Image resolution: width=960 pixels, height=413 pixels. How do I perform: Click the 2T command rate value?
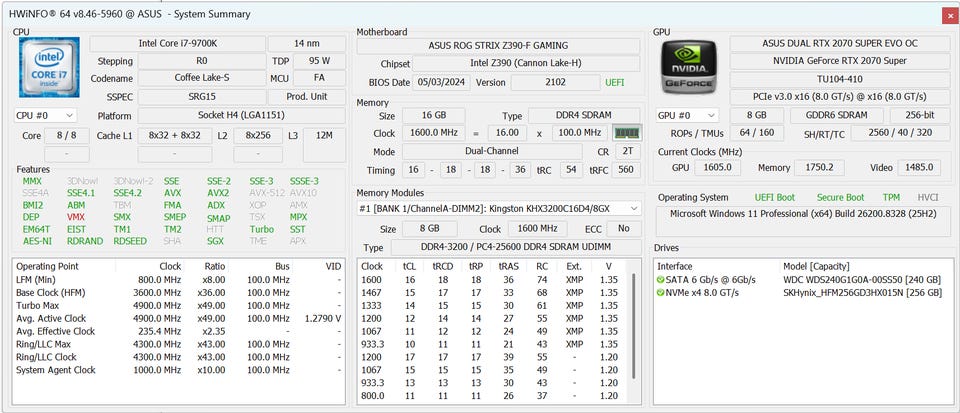coord(628,151)
